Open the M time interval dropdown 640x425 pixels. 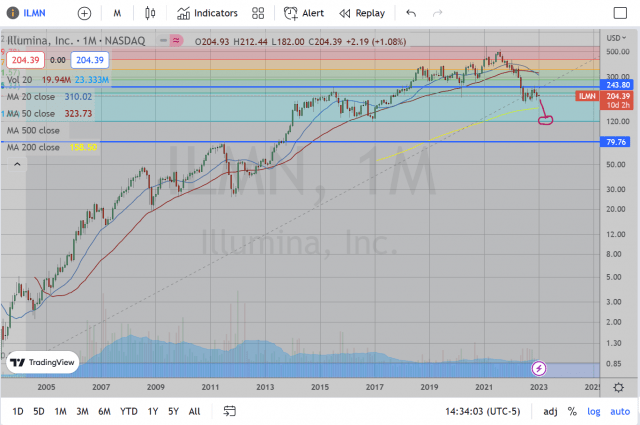pyautogui.click(x=118, y=13)
